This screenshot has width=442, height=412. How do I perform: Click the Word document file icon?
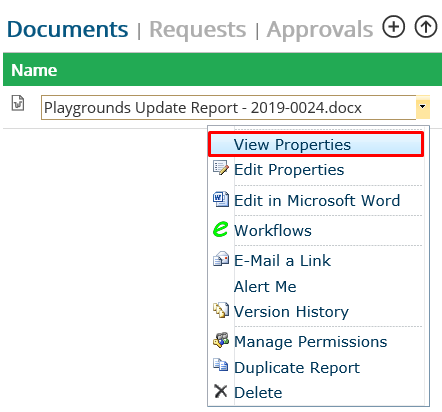point(18,103)
